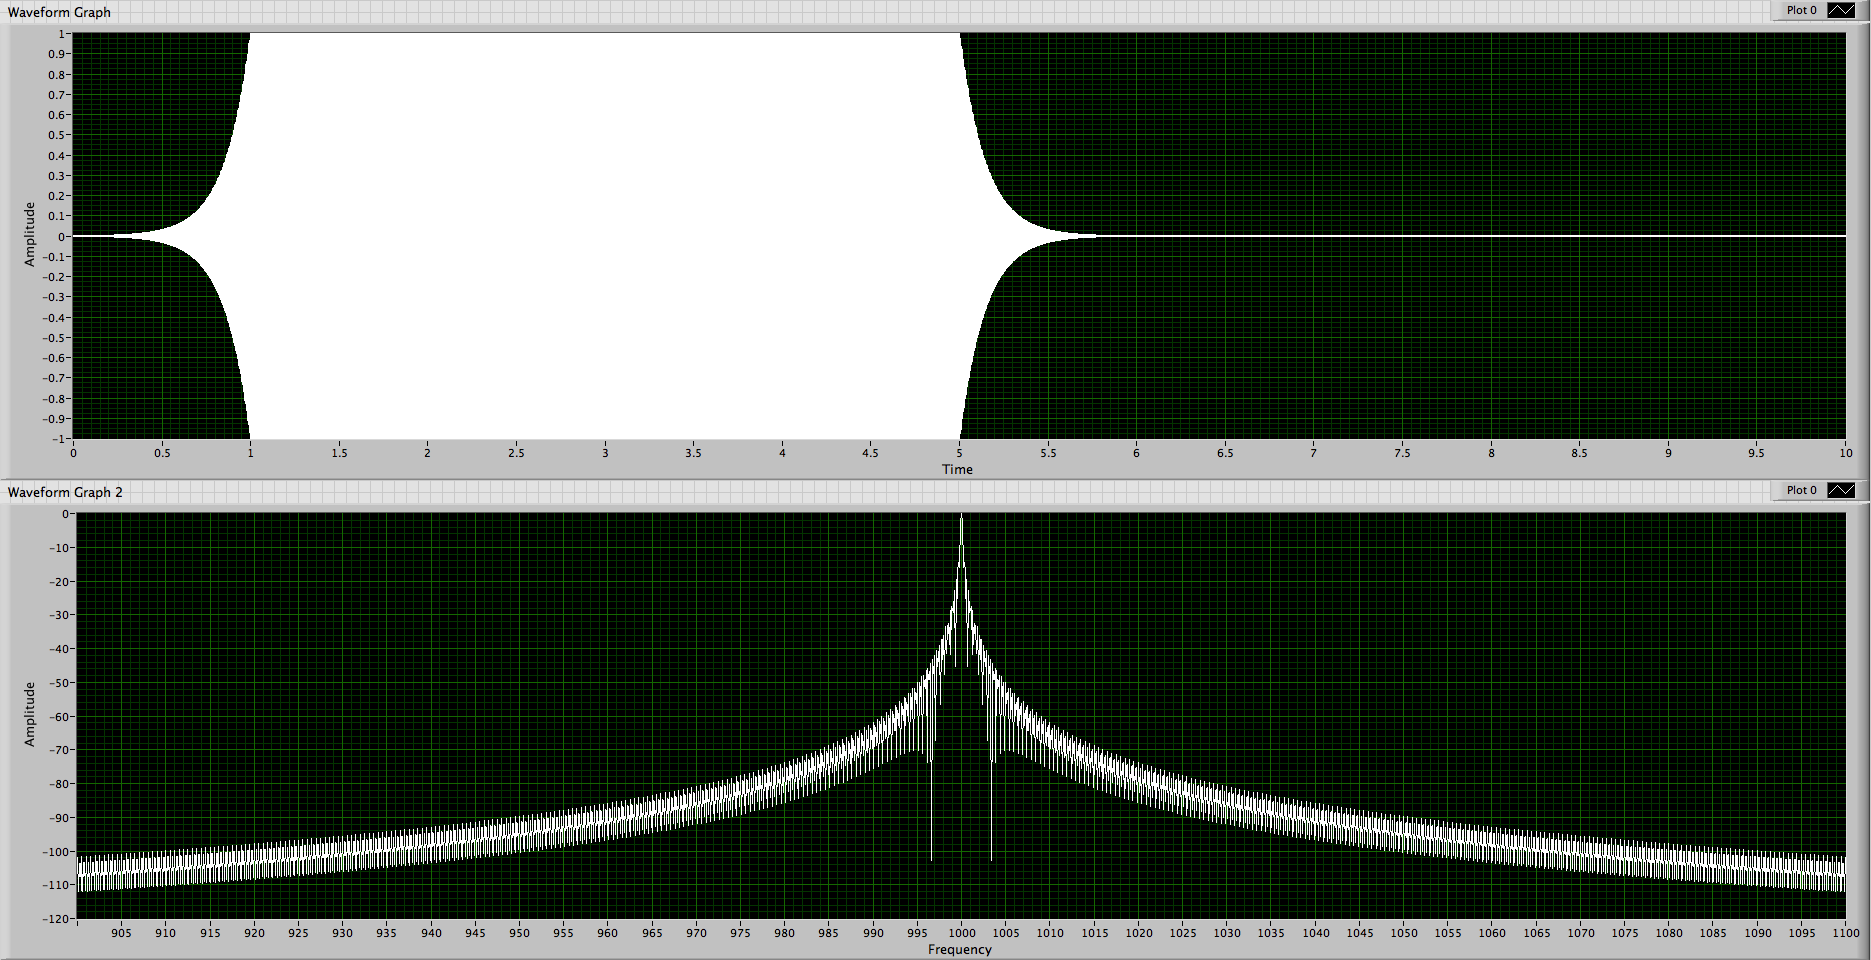Select the Plot 0 legend label of Waveform Graph 2
The image size is (1871, 960).
pos(1801,490)
